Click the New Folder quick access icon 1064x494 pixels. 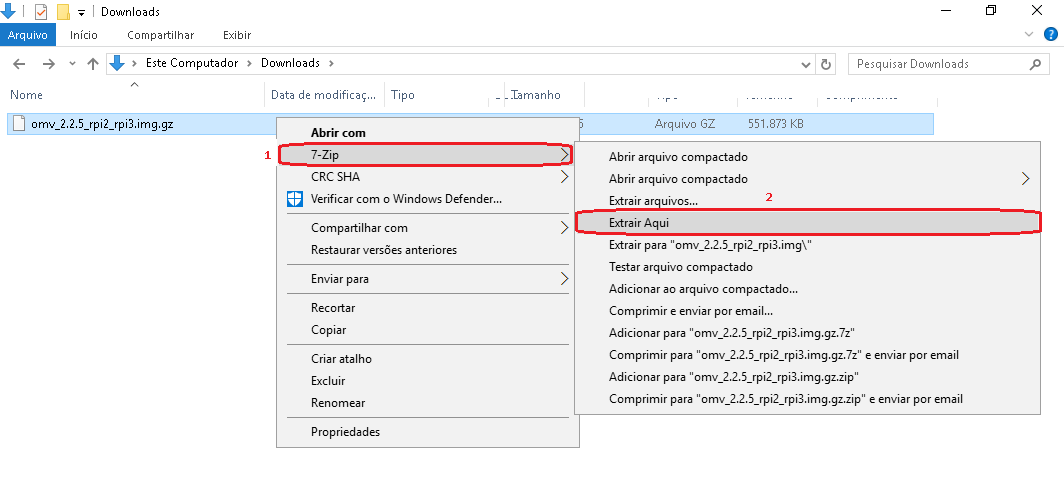[62, 12]
